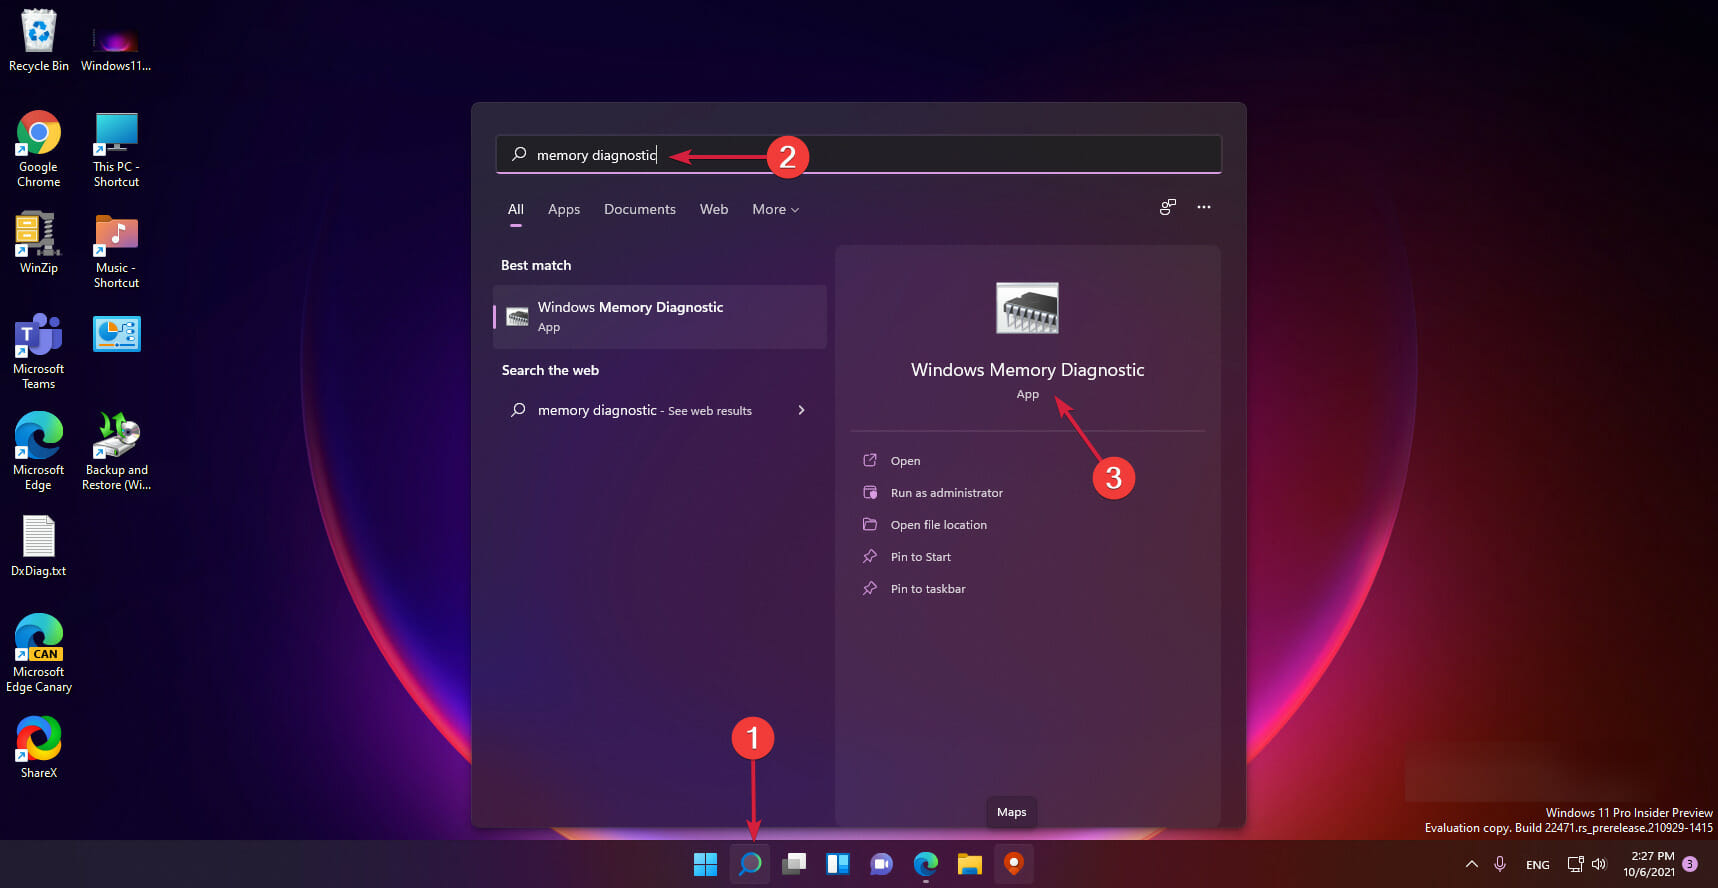Open File Explorer from the taskbar
Screen dimensions: 1718x888
pyautogui.click(x=969, y=864)
